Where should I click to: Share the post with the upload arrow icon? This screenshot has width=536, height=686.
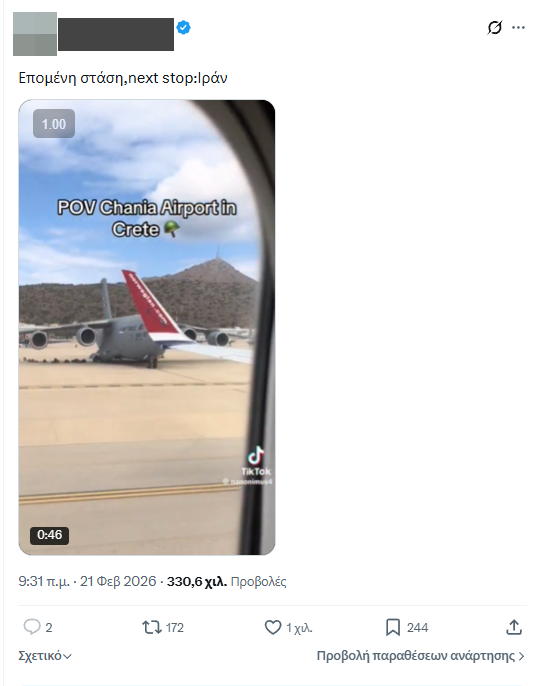click(514, 627)
